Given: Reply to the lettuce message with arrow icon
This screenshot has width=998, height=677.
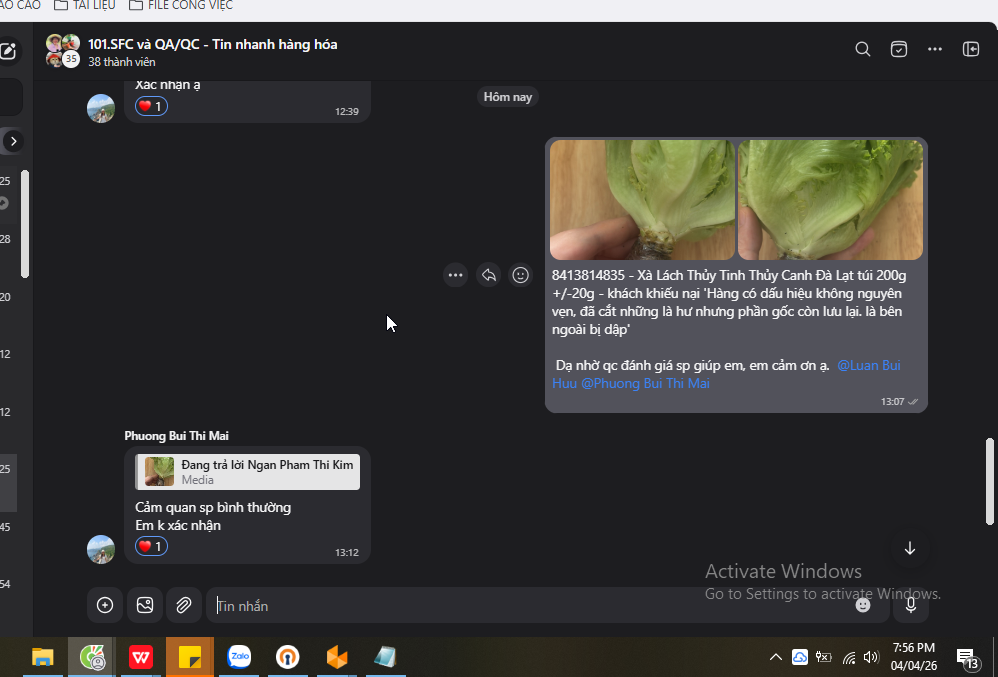Looking at the screenshot, I should 488,275.
